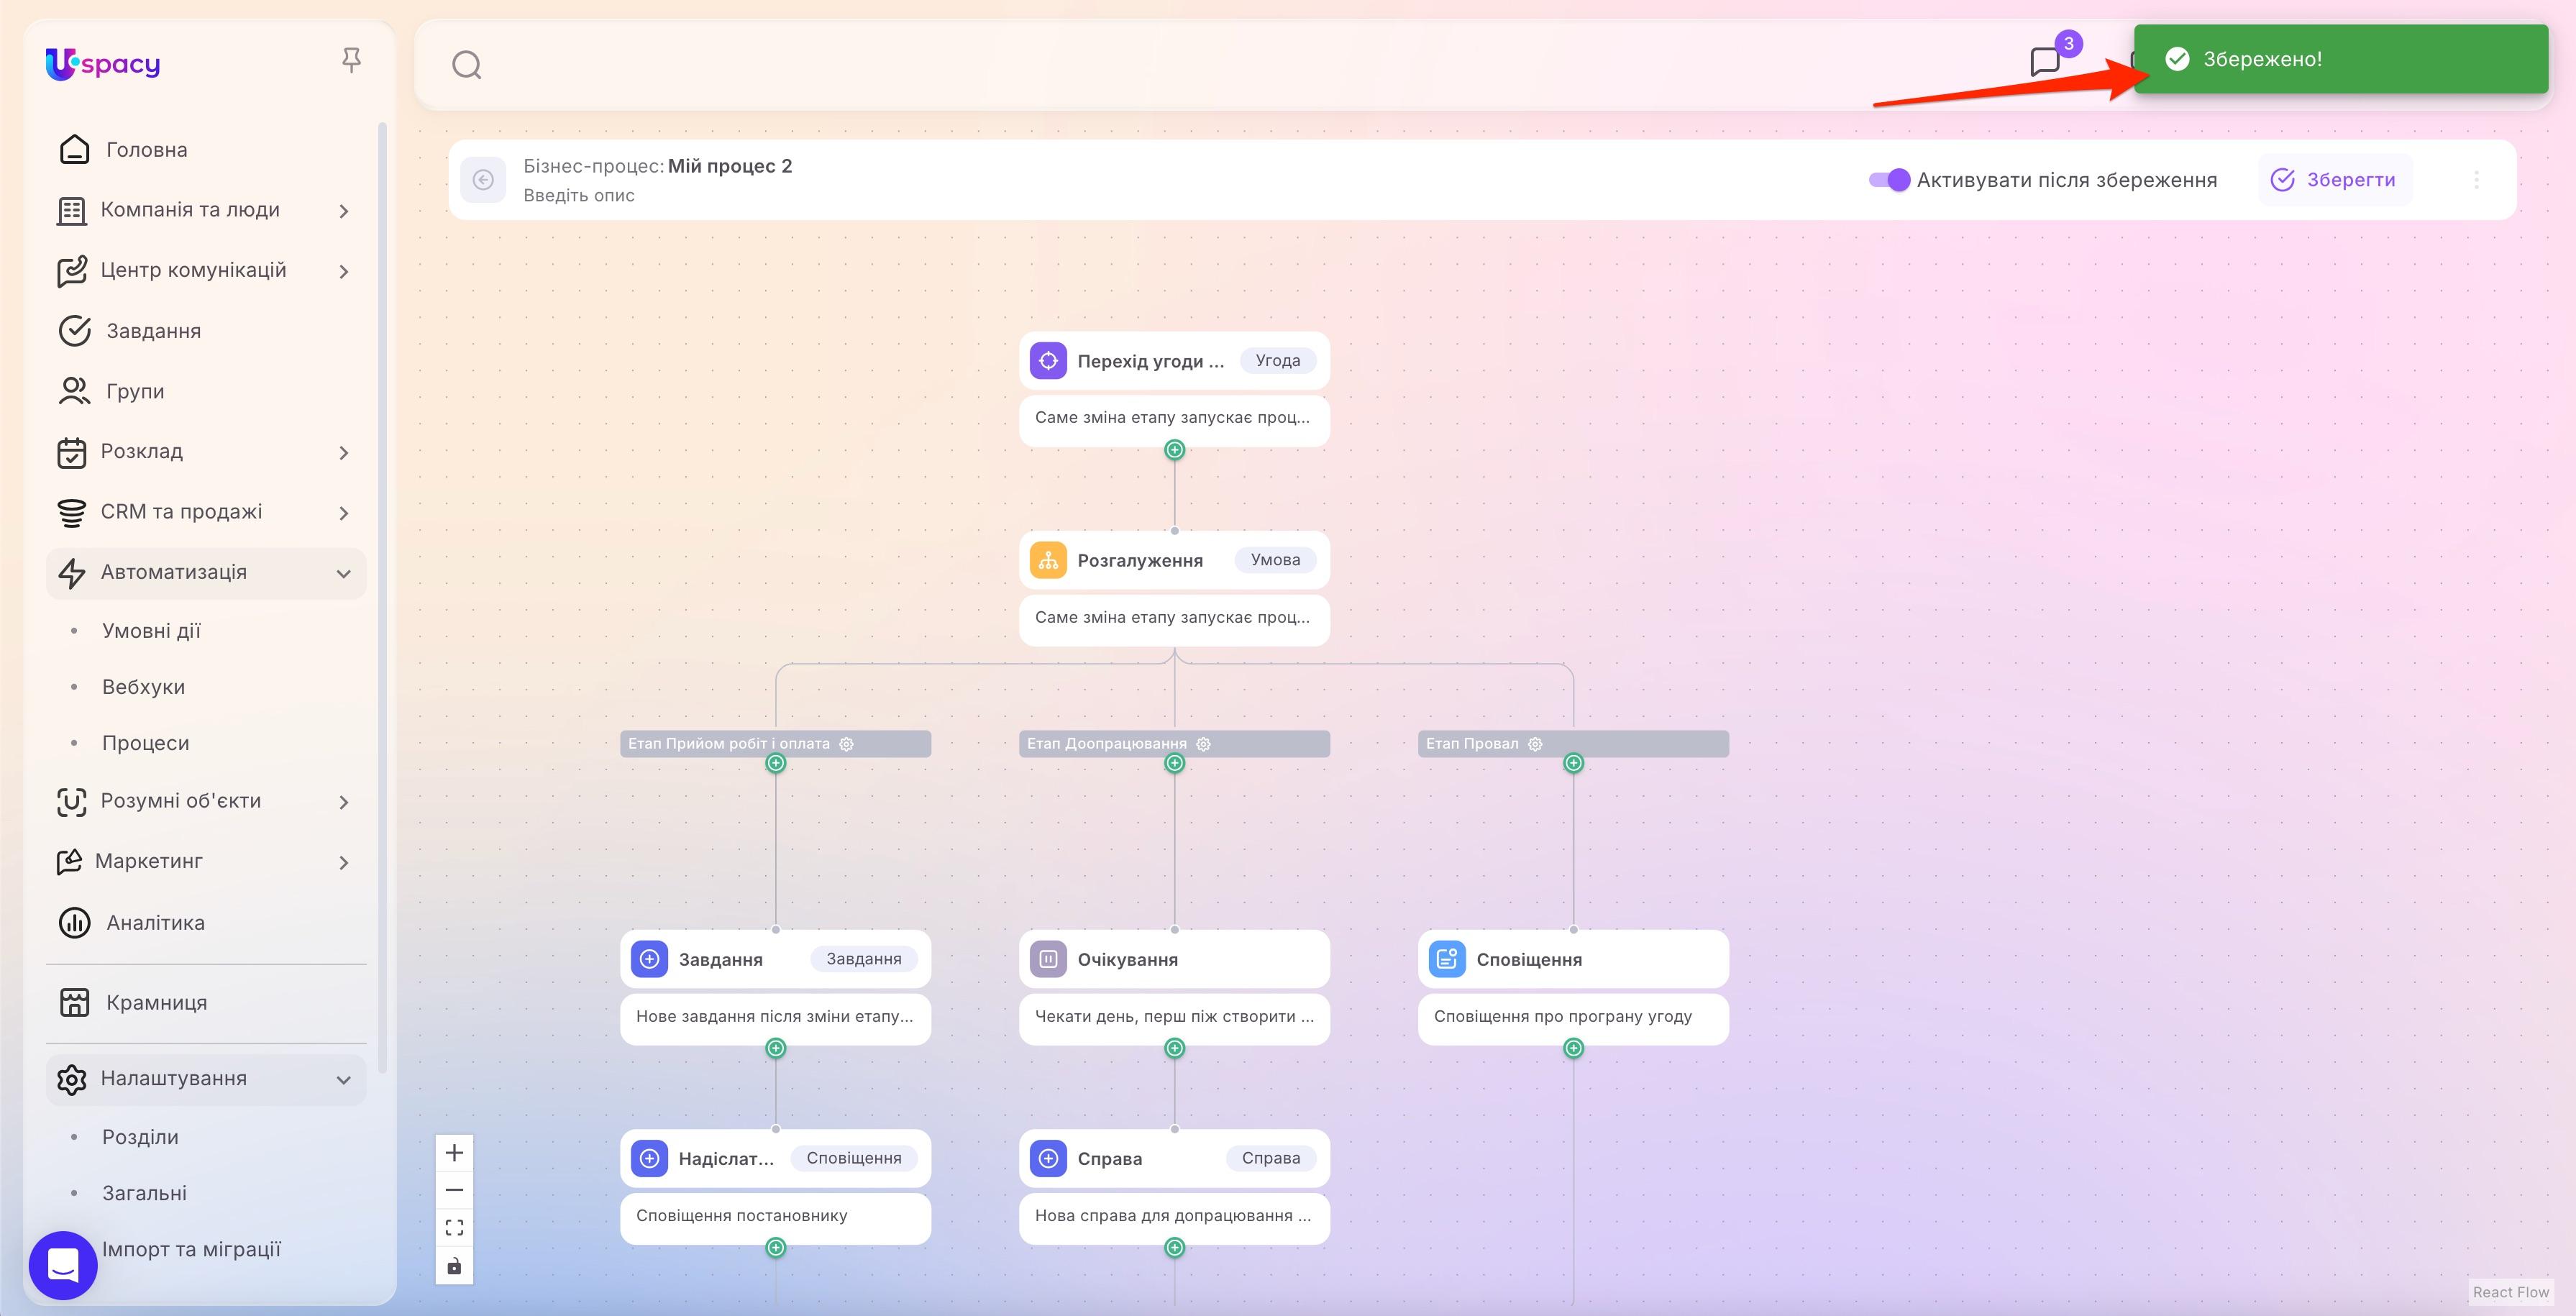Click the search magnifier icon
The height and width of the screenshot is (1316, 2576).
tap(466, 64)
